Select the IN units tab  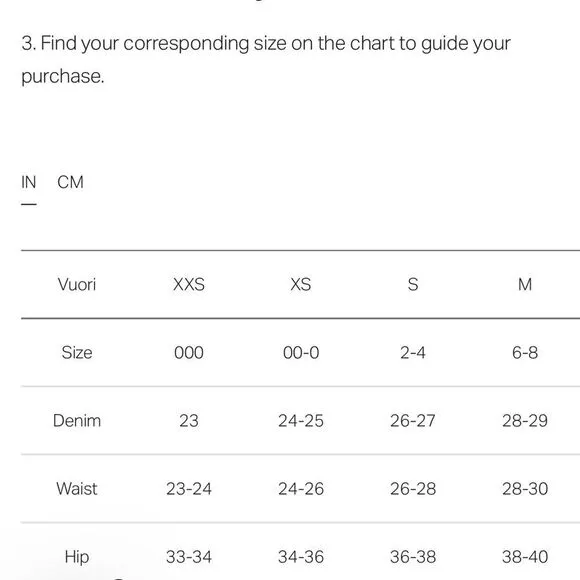(x=28, y=182)
